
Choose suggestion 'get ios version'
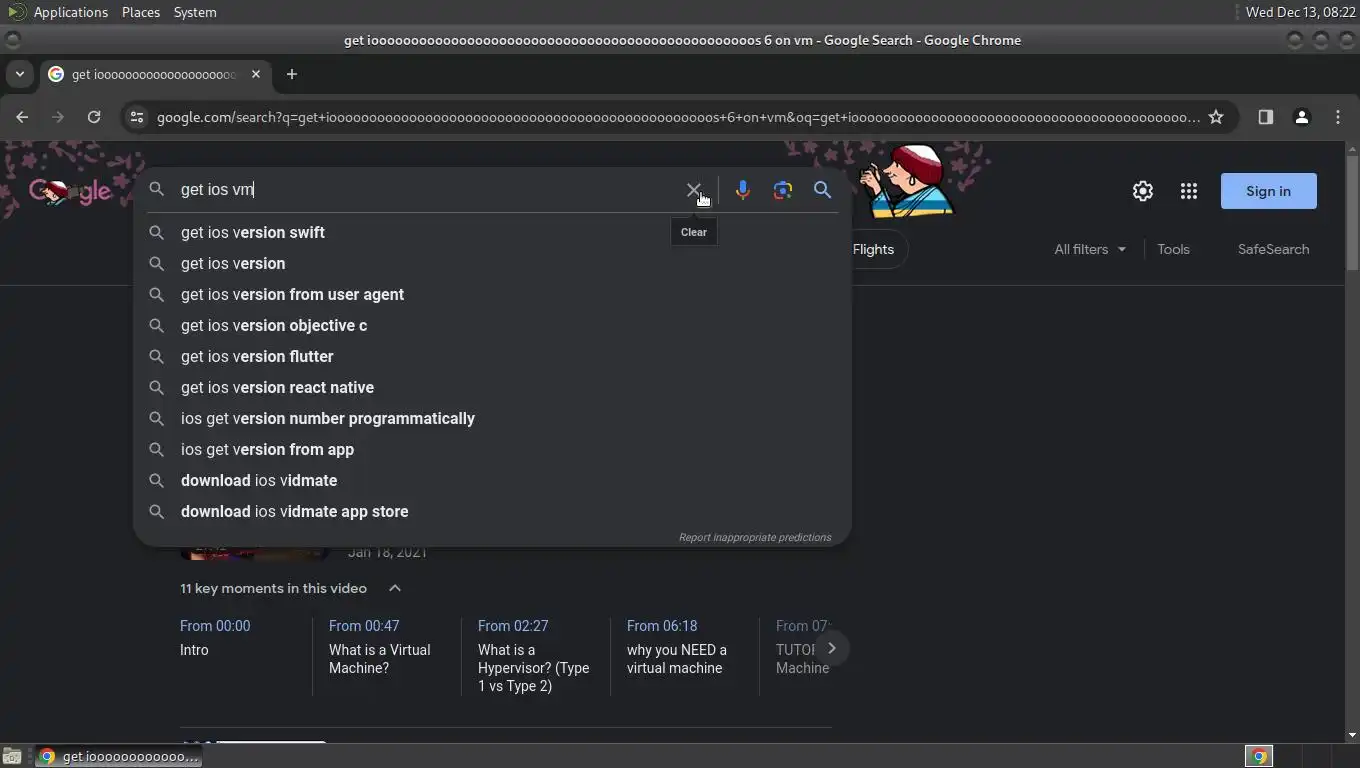click(x=492, y=263)
